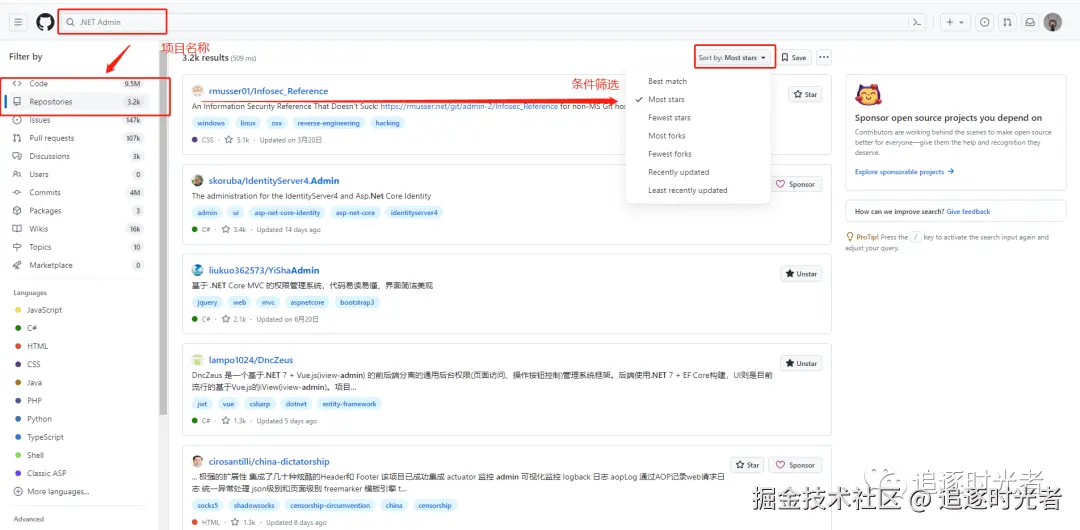Filter results by Code
This screenshot has height=530, width=1080.
(77, 83)
